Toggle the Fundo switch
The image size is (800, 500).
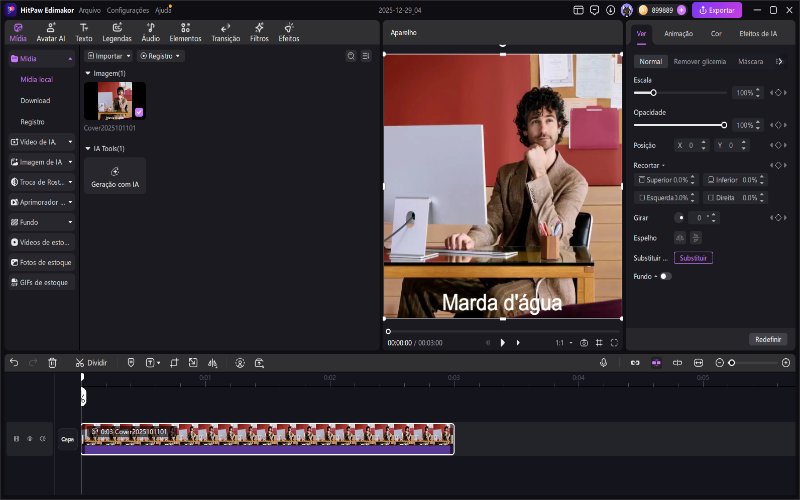665,277
